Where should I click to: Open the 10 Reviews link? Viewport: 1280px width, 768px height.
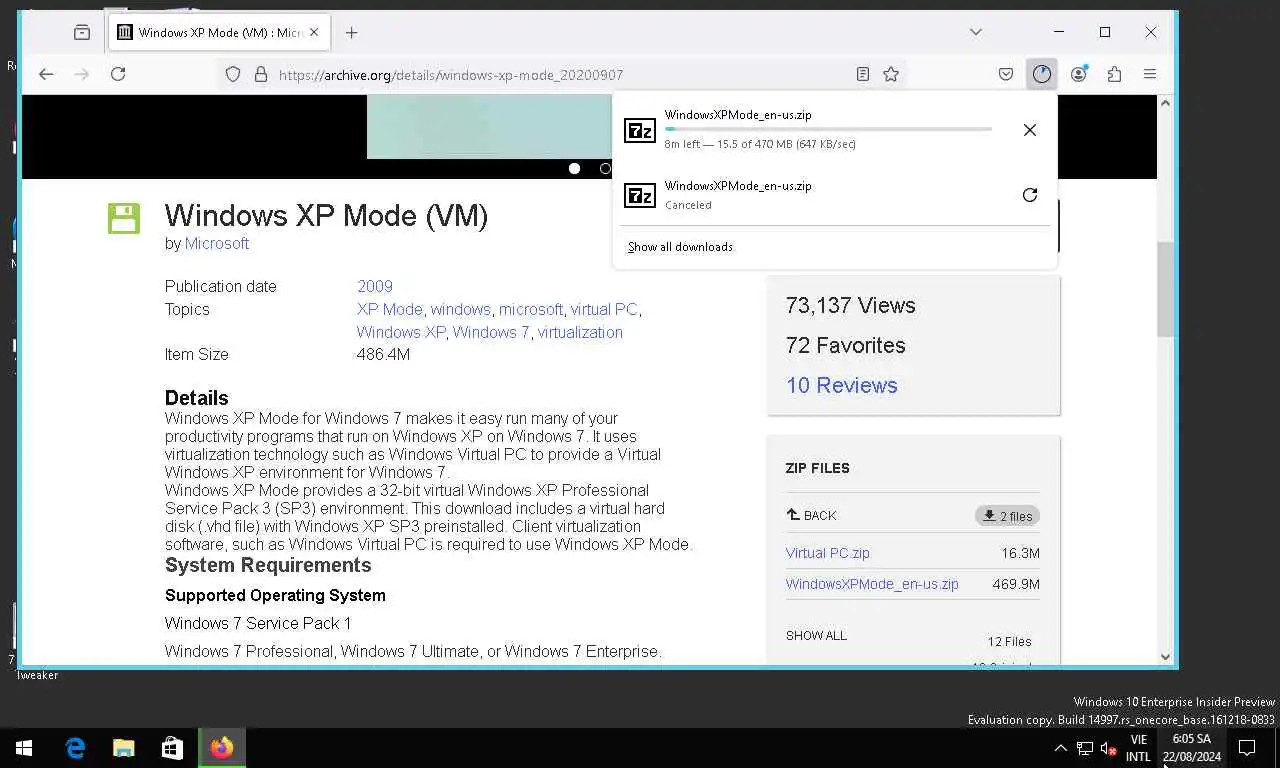click(842, 385)
